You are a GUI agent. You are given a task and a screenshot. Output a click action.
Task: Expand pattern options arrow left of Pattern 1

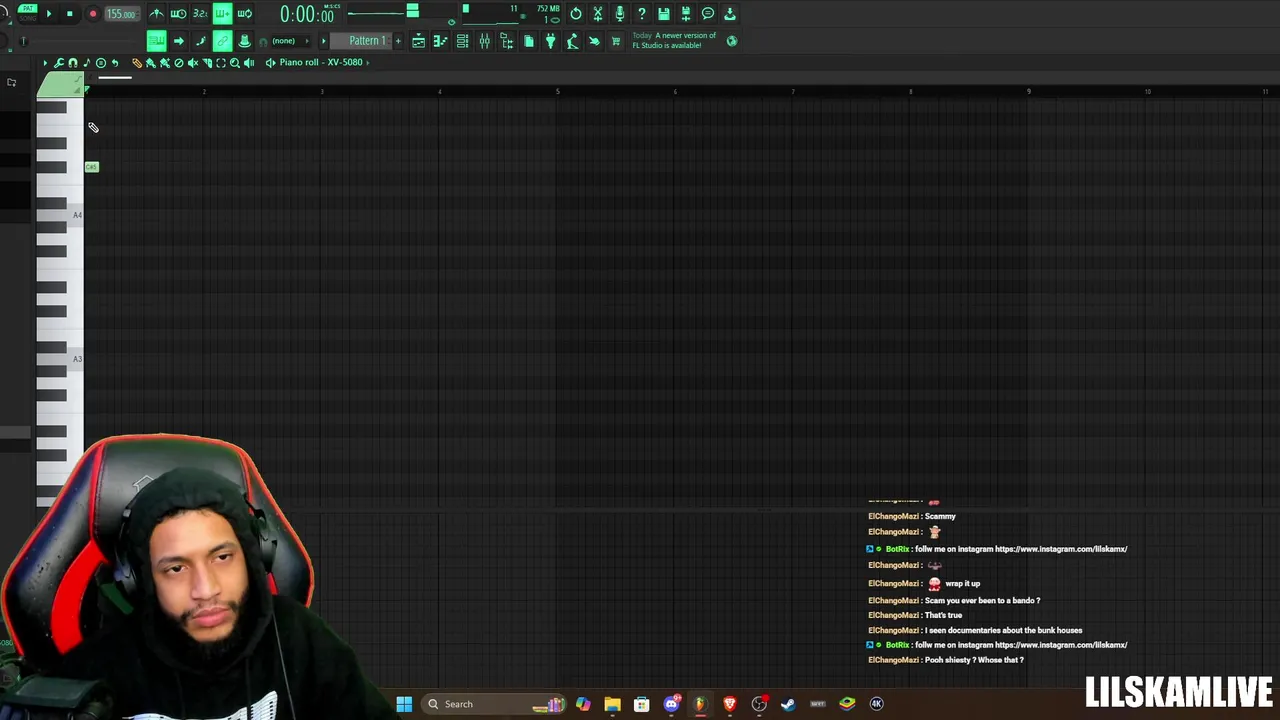coord(323,41)
